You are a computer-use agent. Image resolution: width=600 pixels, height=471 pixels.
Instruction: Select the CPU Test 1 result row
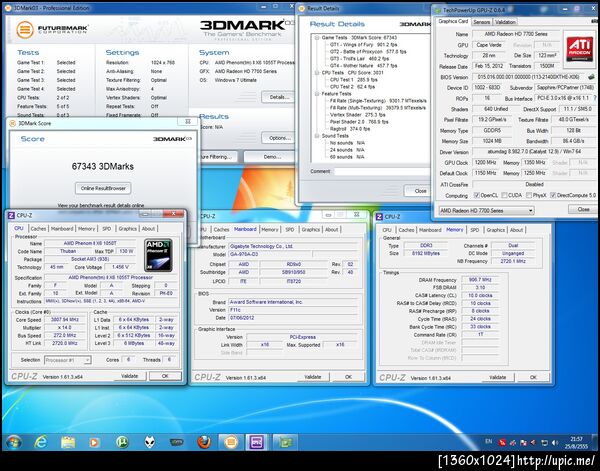354,80
